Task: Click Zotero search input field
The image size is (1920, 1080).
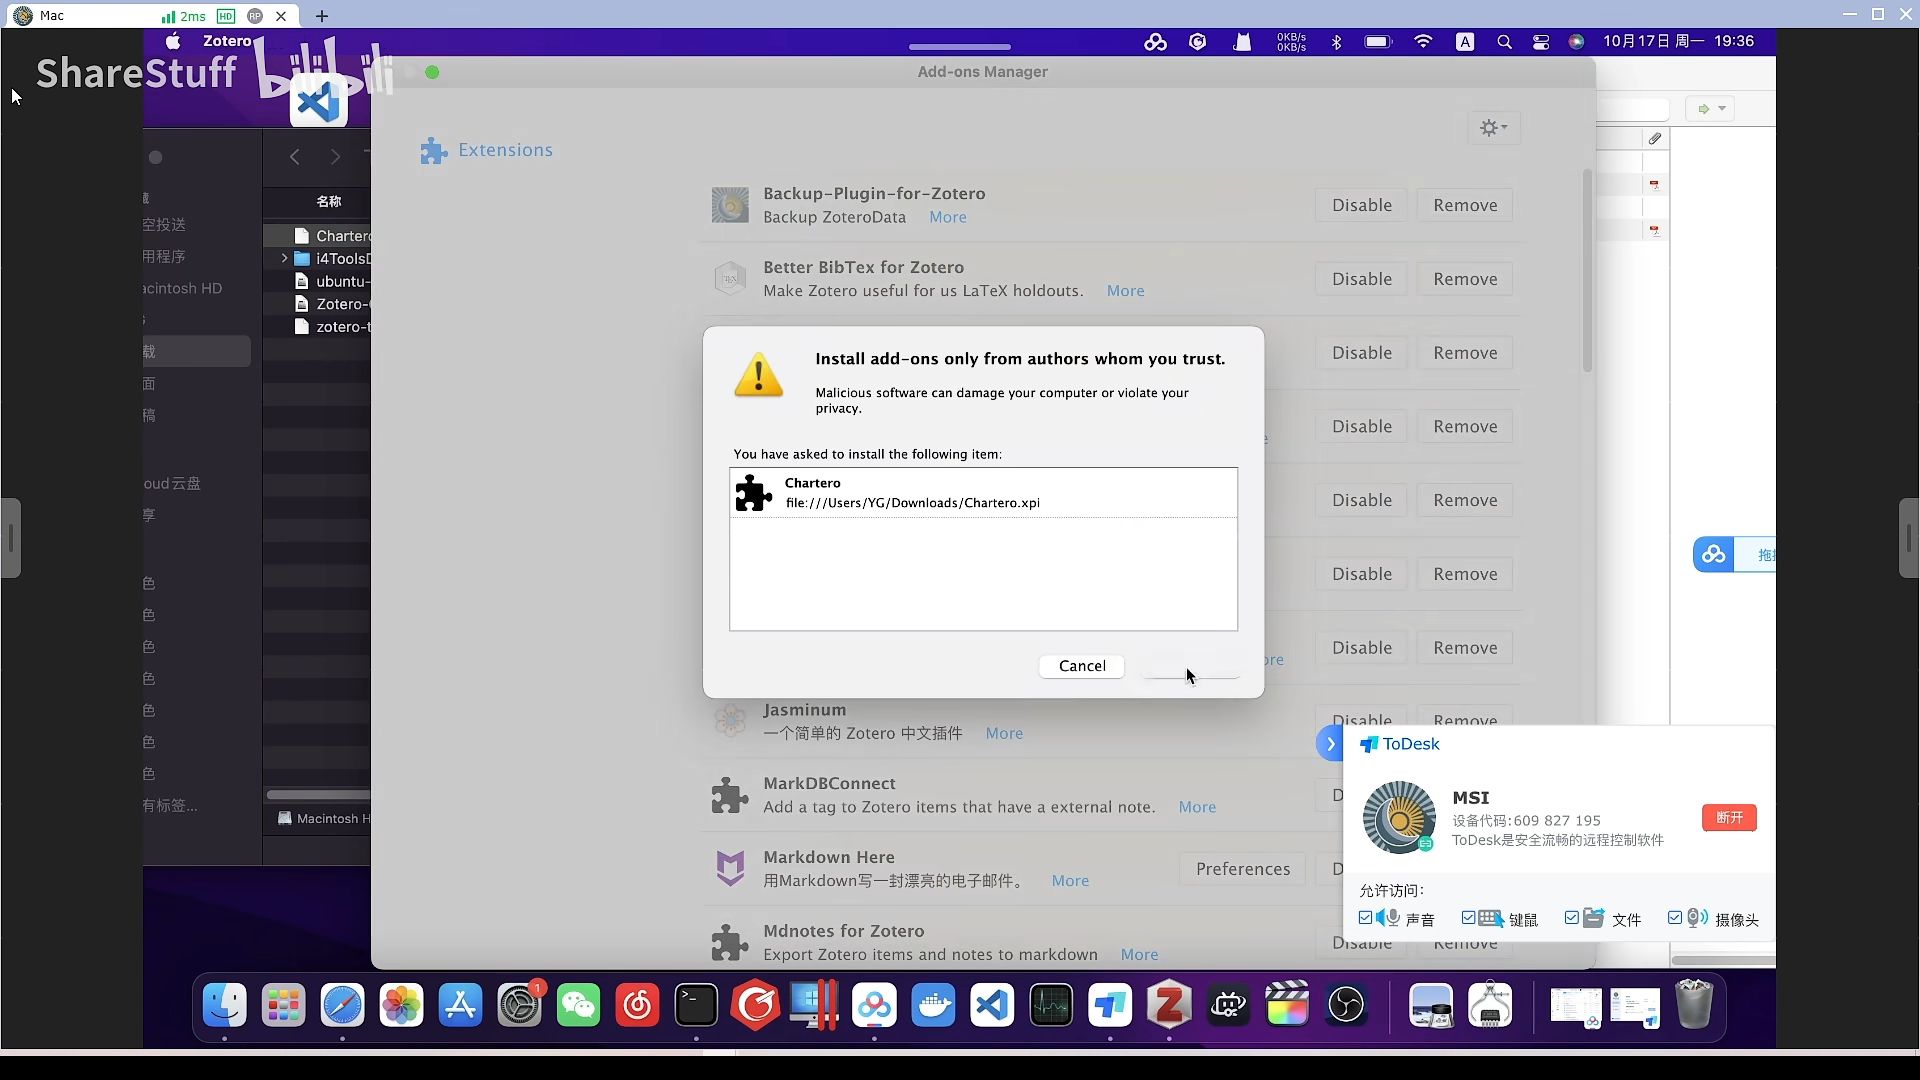Action: pos(1632,109)
